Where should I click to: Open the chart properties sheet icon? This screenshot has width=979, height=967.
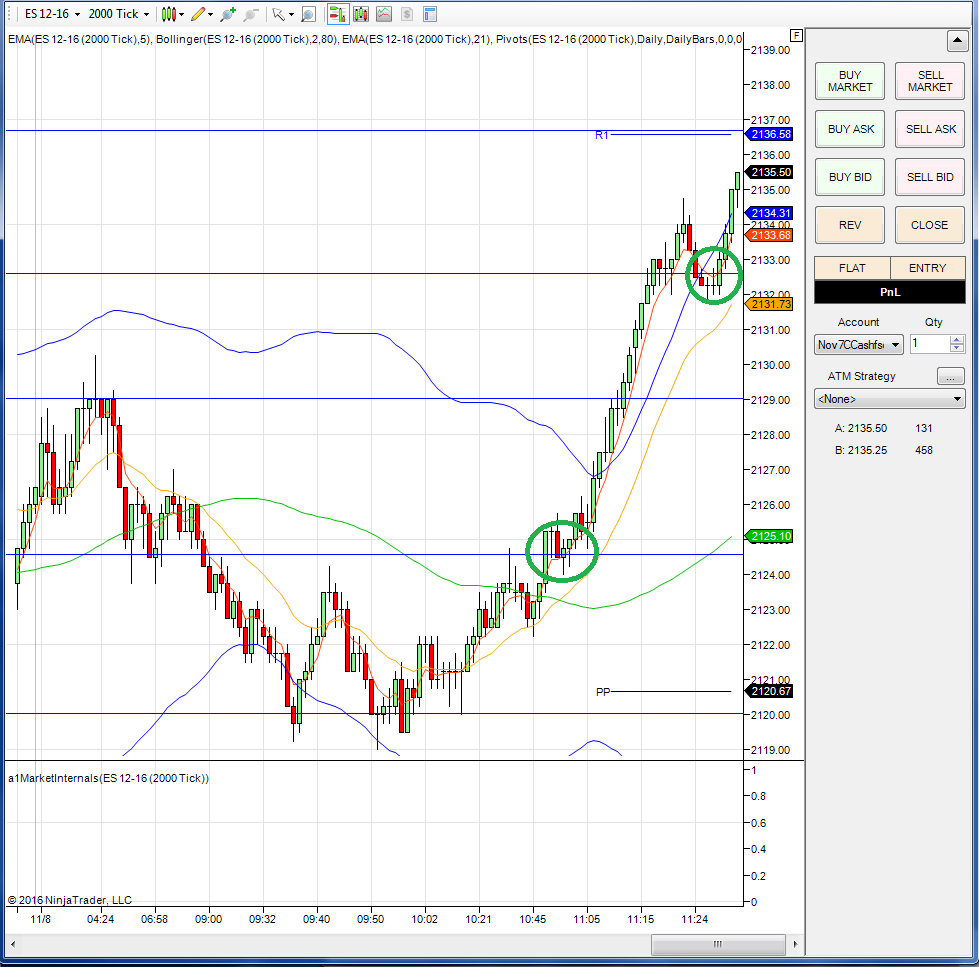[x=430, y=14]
